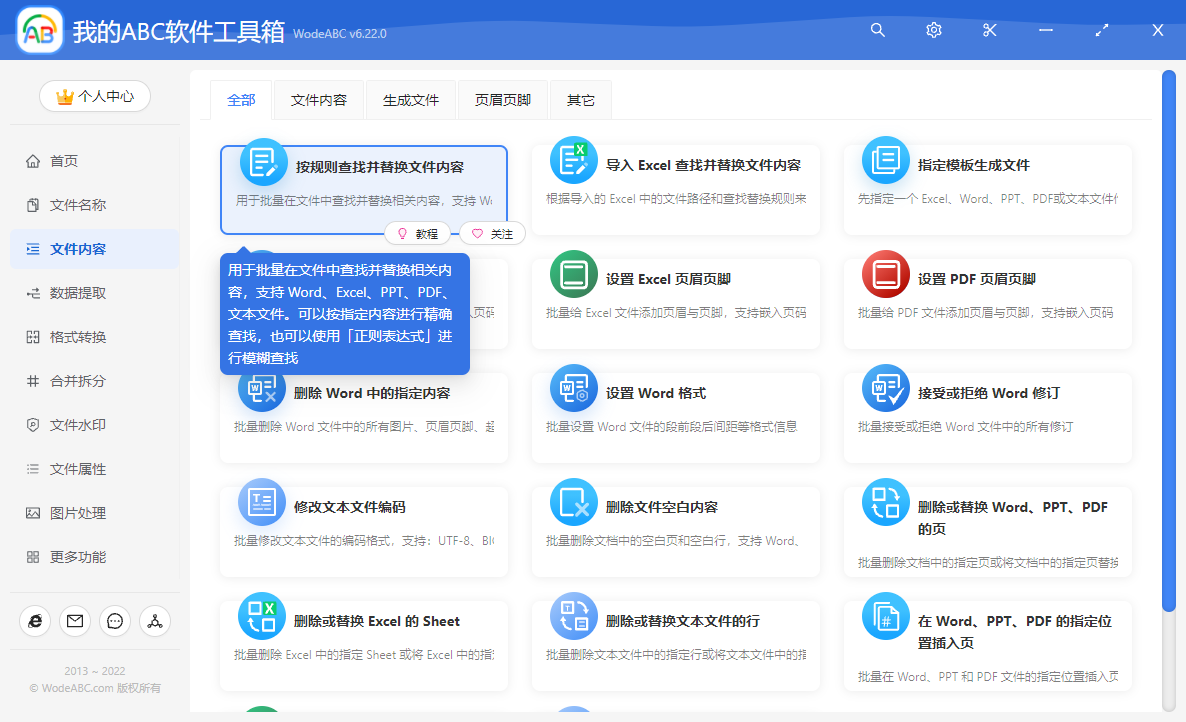The width and height of the screenshot is (1186, 722).
Task: Open the 删除文件空白内容 tool icon
Action: [x=573, y=501]
